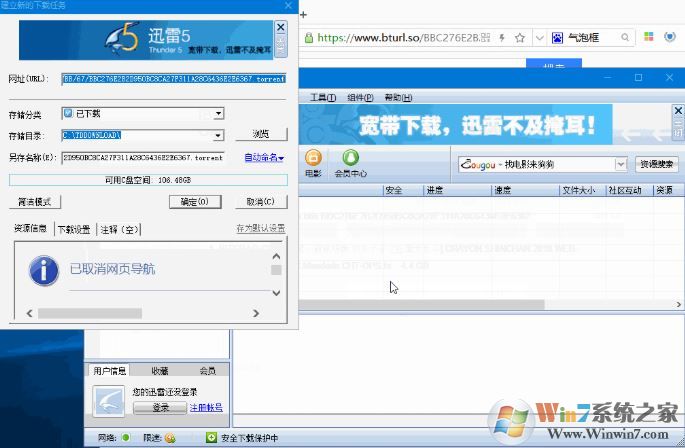Viewport: 685px width, 448px height.
Task: Bookmark the page with star icon
Action: (519, 38)
